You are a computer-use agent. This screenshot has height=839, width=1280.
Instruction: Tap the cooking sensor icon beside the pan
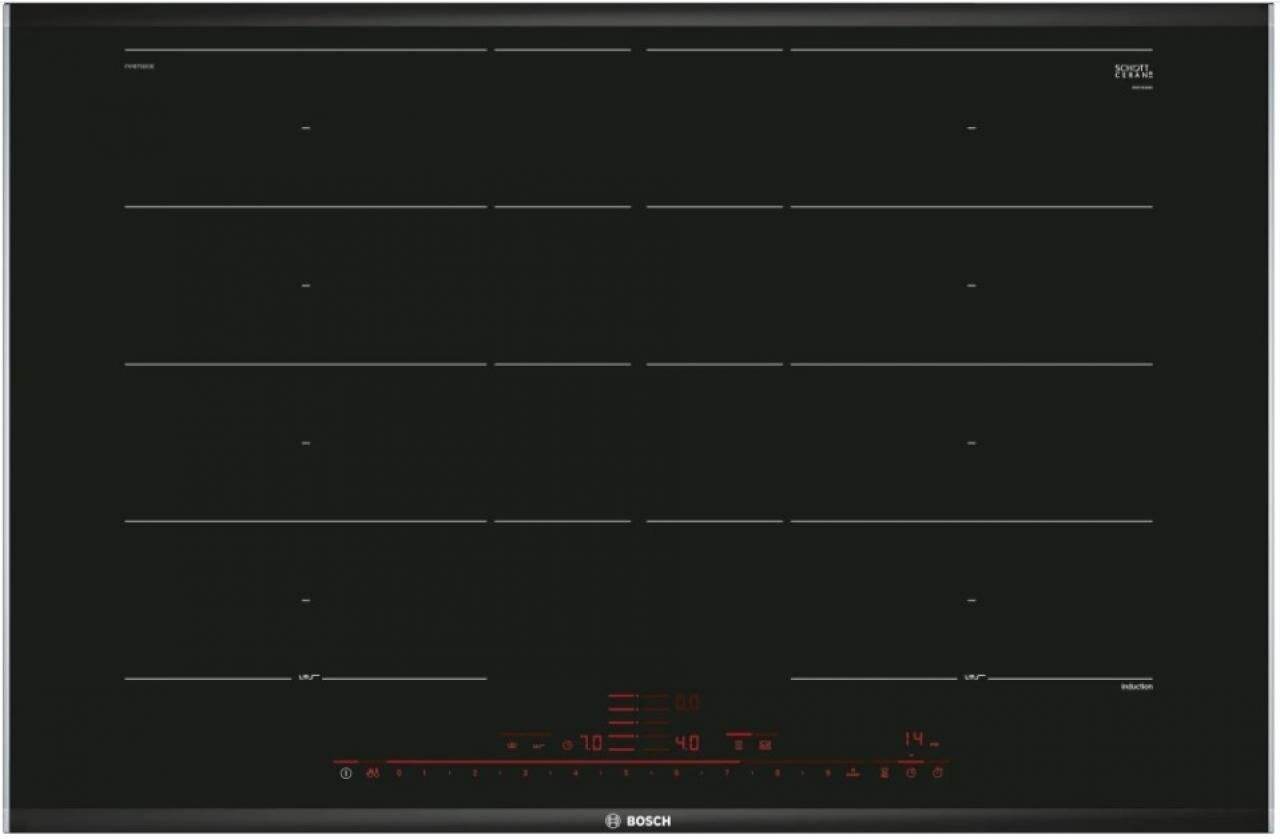coord(511,745)
